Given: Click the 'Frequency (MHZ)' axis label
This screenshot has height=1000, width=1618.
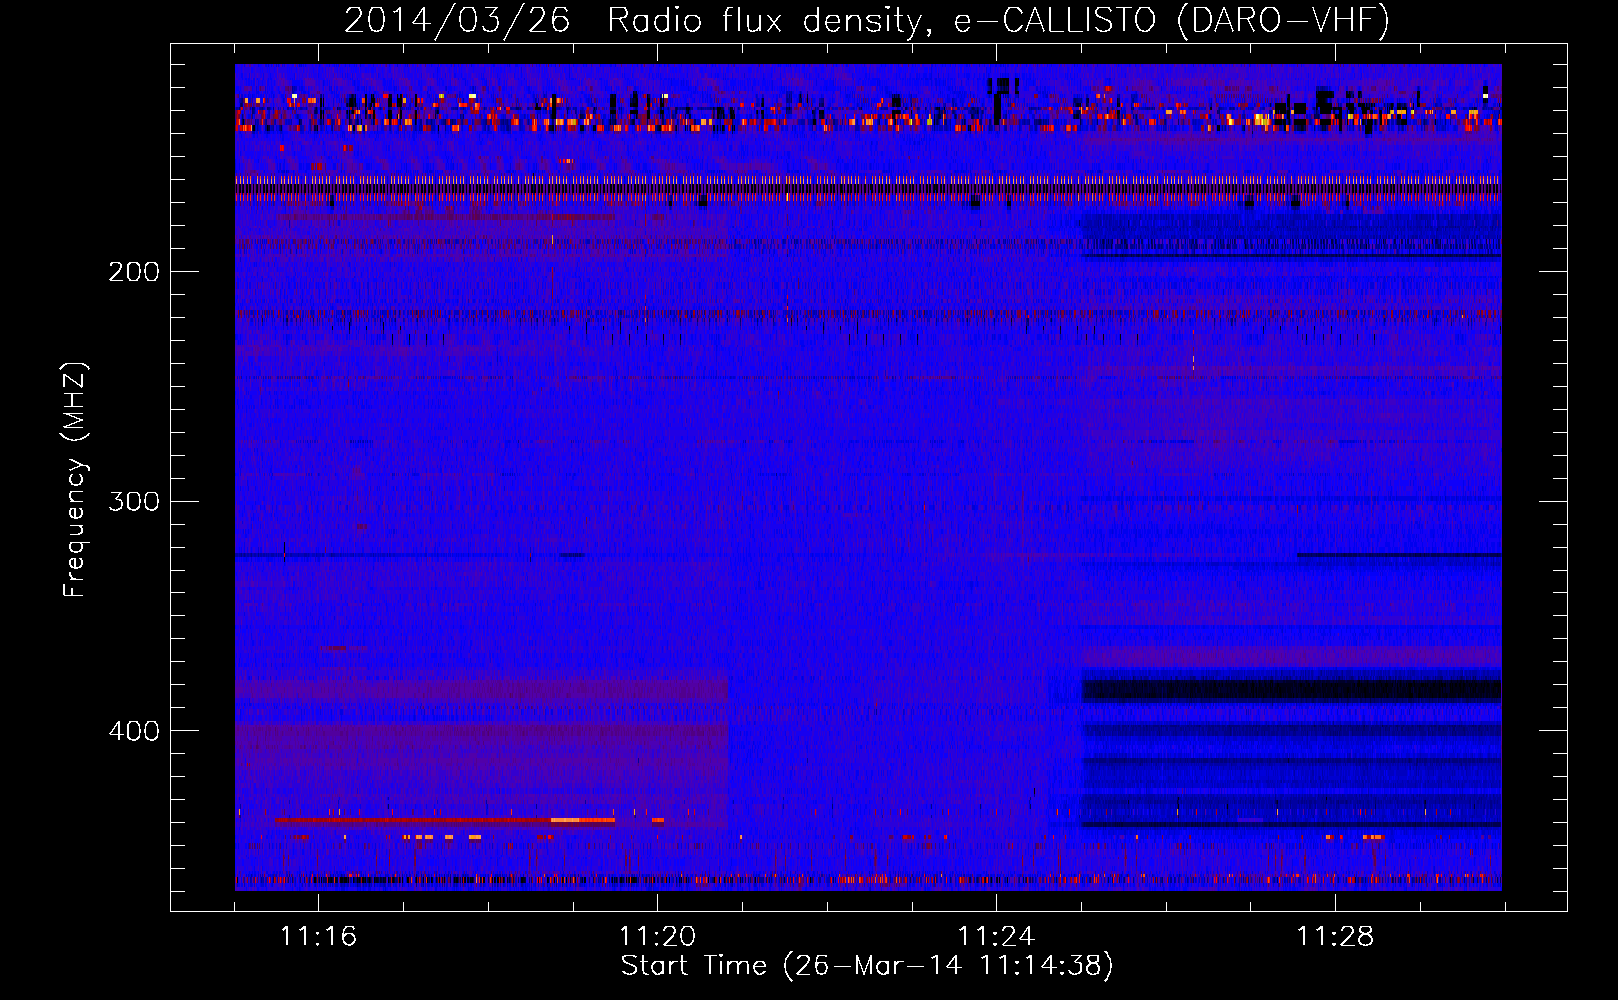Looking at the screenshot, I should 75,479.
